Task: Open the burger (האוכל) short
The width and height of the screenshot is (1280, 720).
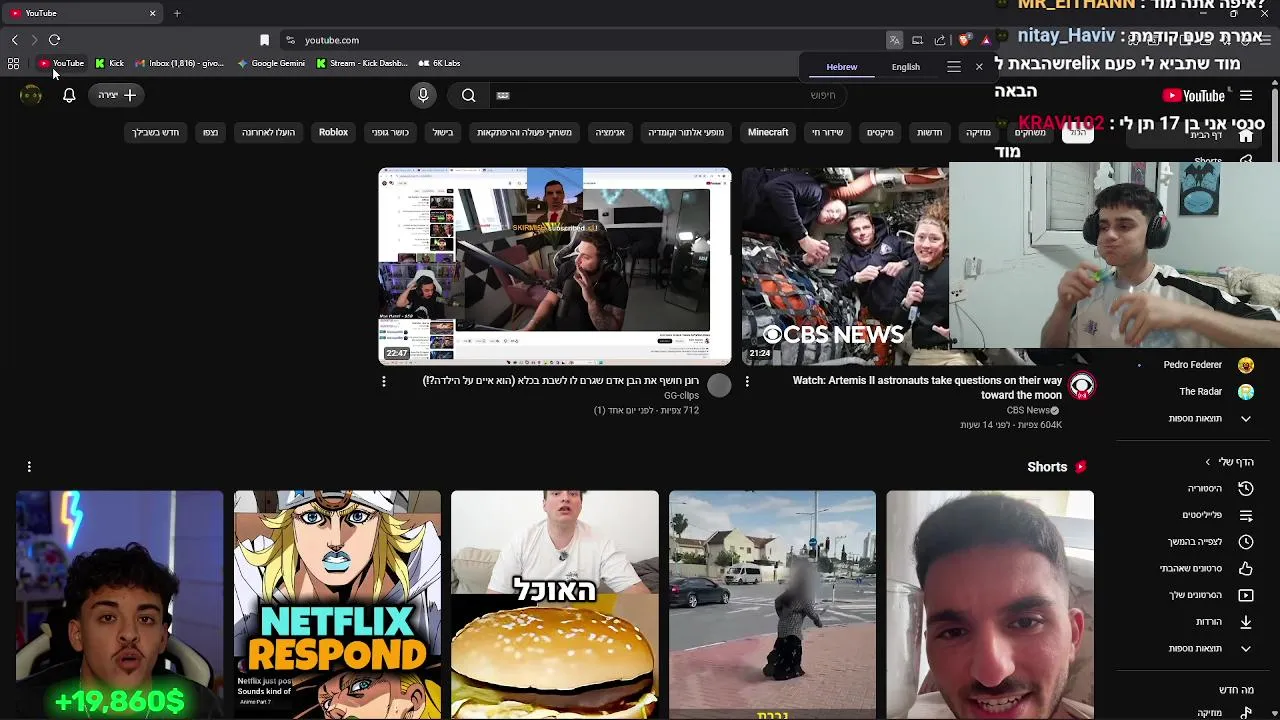Action: tap(555, 605)
